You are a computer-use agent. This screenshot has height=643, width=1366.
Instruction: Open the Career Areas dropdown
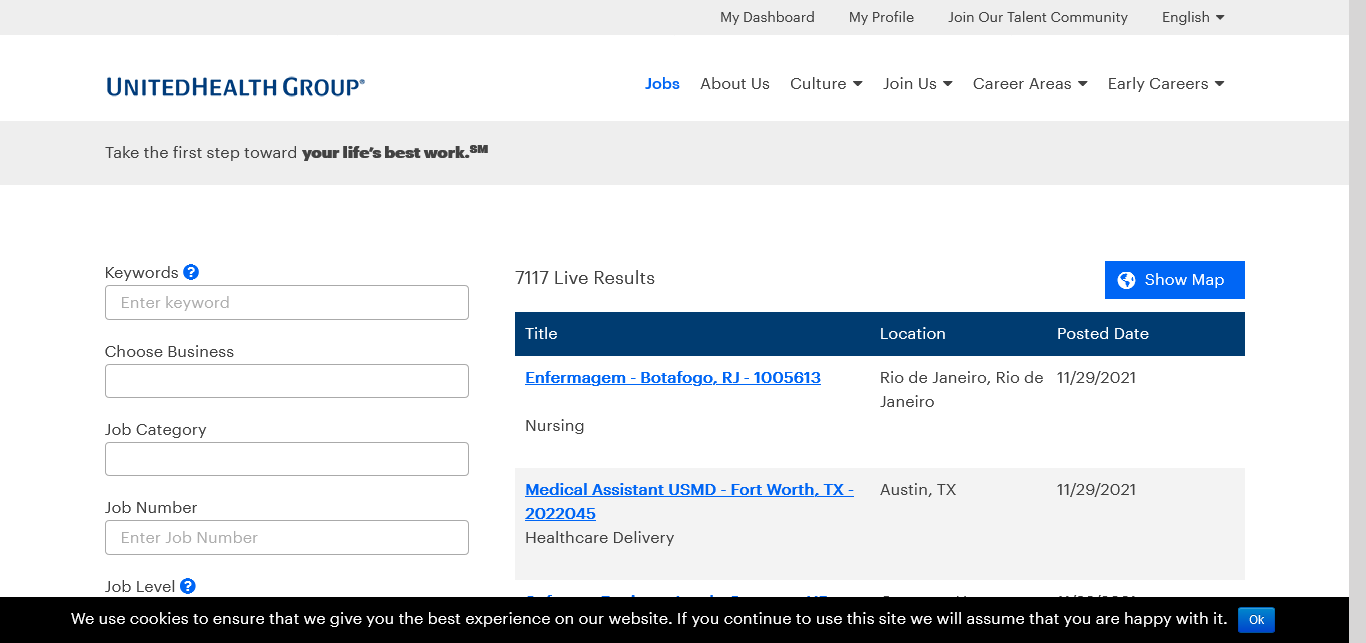[1029, 84]
